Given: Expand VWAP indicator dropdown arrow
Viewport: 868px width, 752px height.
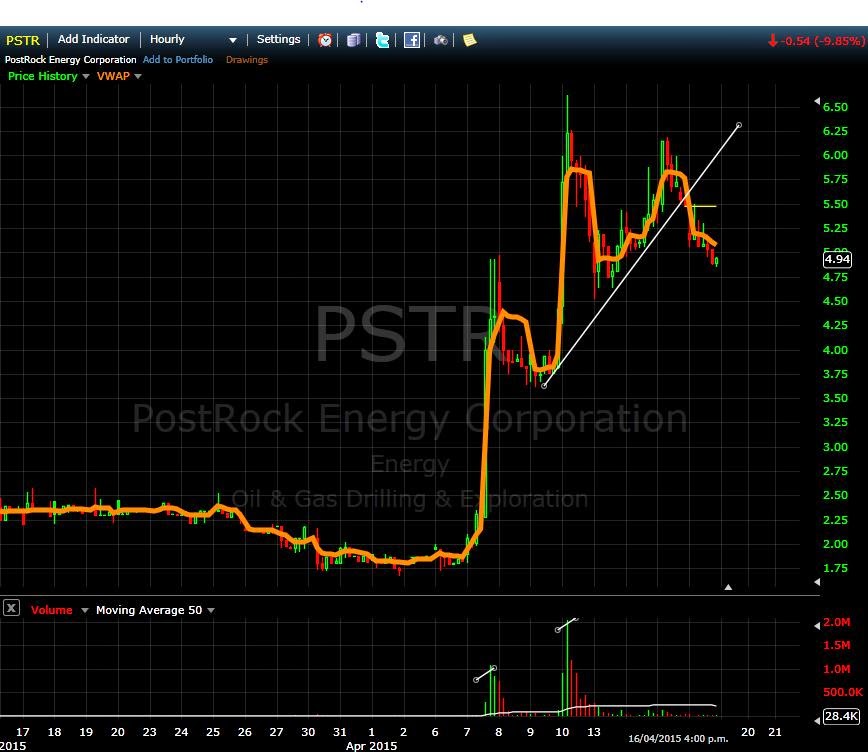Looking at the screenshot, I should click(138, 76).
